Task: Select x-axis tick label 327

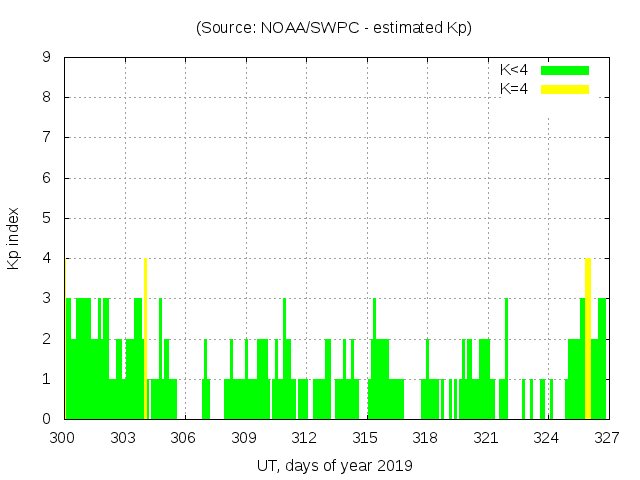Action: tap(607, 437)
